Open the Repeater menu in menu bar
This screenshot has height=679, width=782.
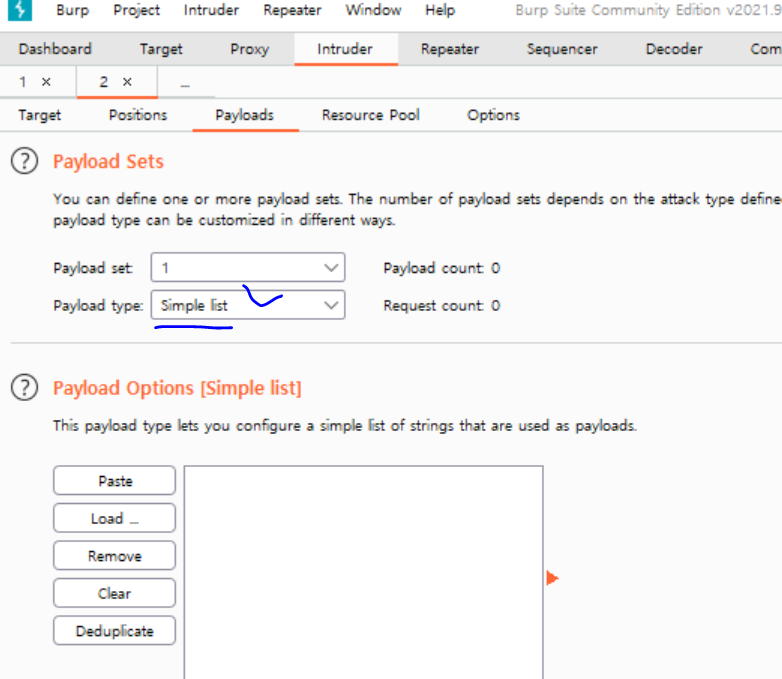[292, 10]
